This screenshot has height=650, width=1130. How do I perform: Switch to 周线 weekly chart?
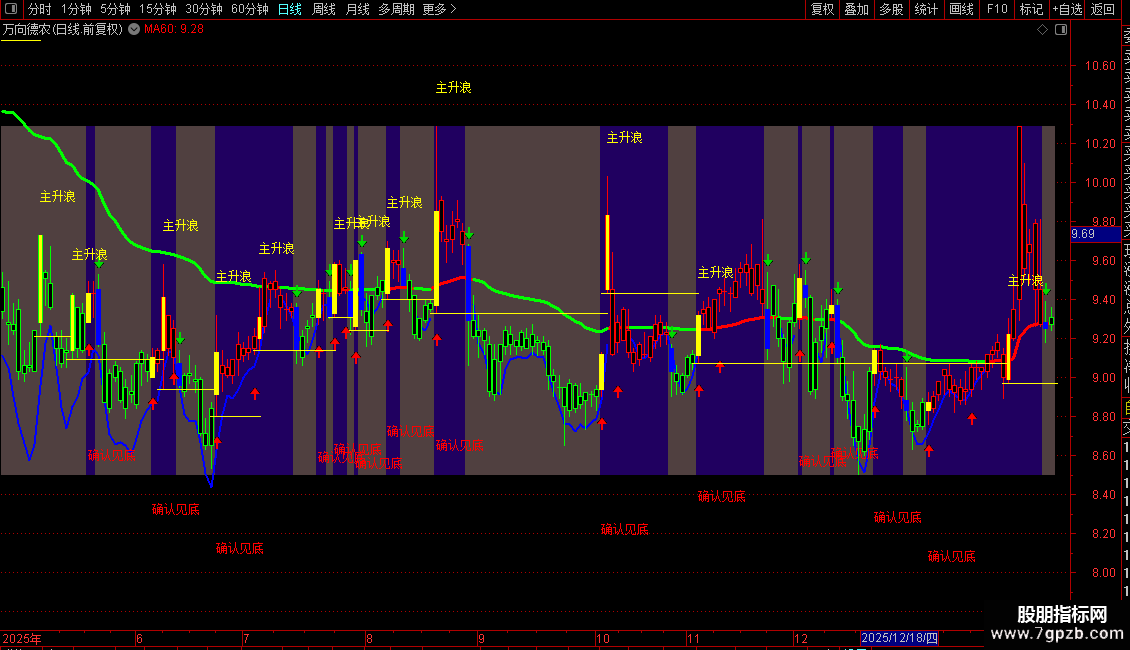tap(324, 9)
